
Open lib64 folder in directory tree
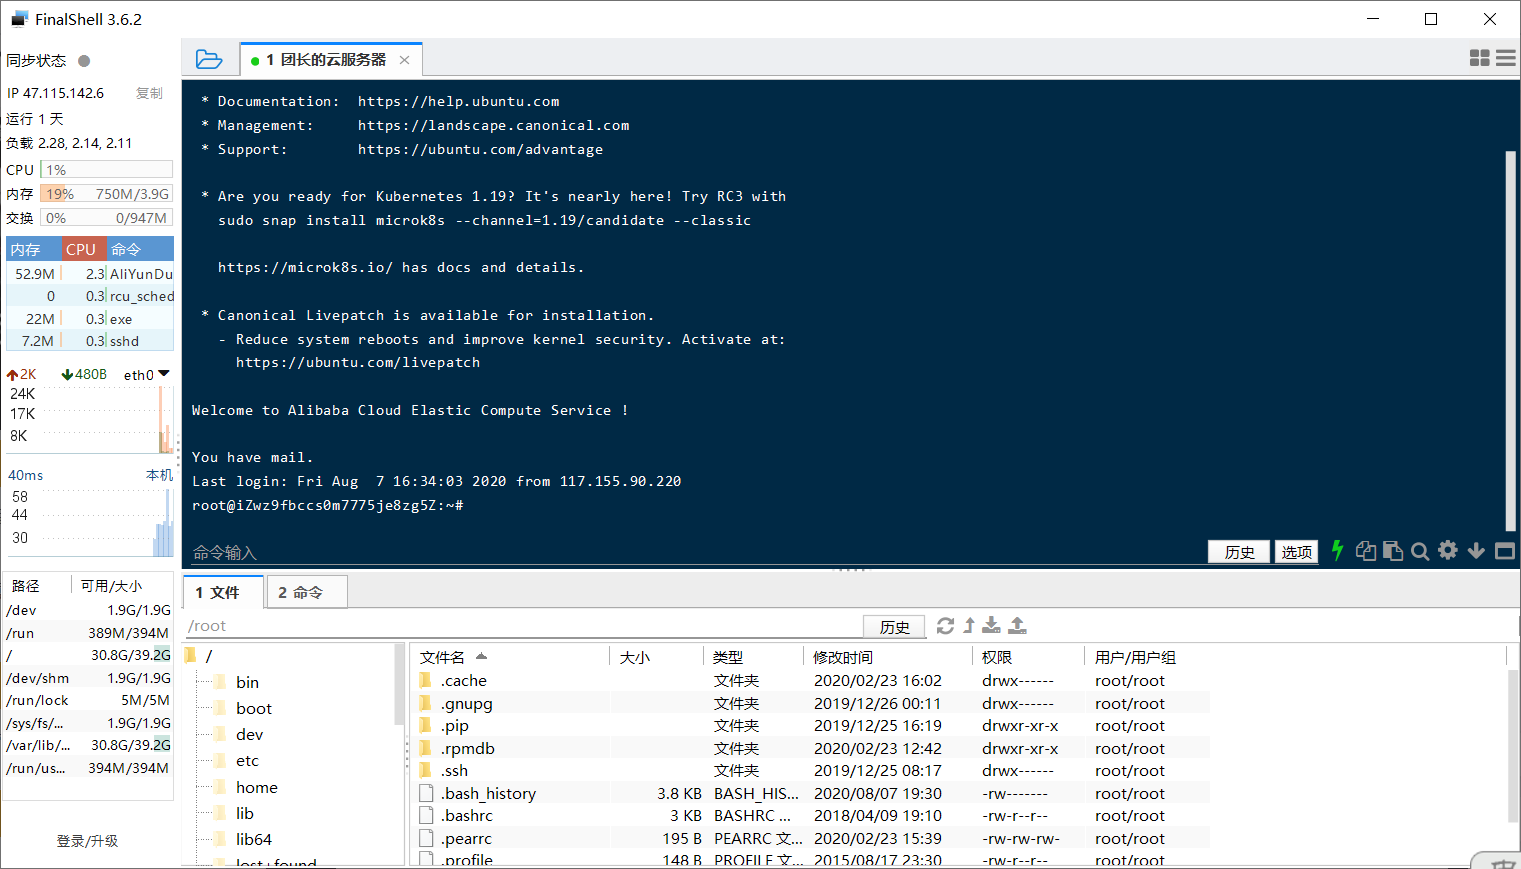click(254, 839)
